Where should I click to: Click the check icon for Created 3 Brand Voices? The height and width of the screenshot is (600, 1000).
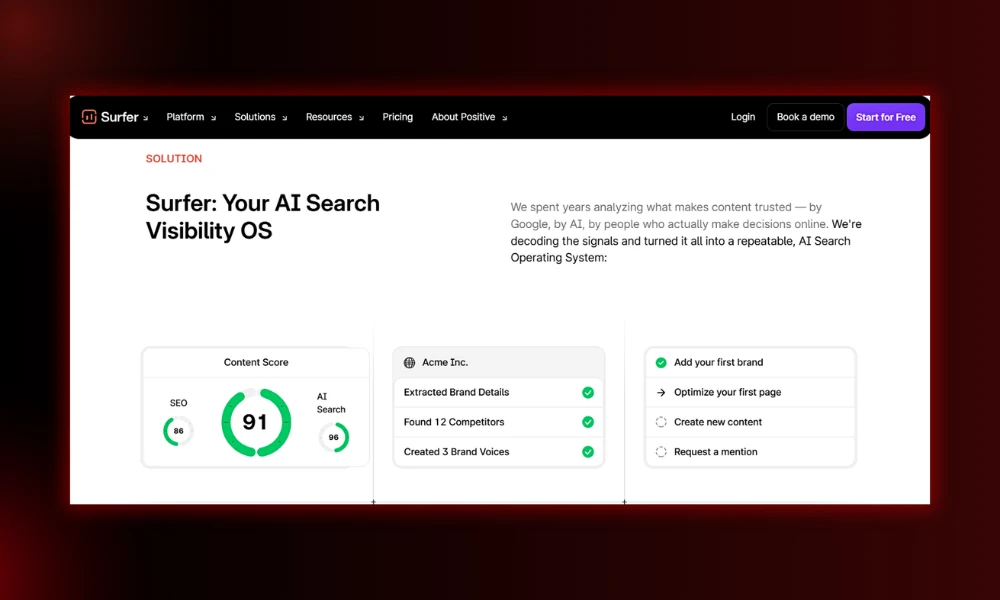[x=588, y=451]
